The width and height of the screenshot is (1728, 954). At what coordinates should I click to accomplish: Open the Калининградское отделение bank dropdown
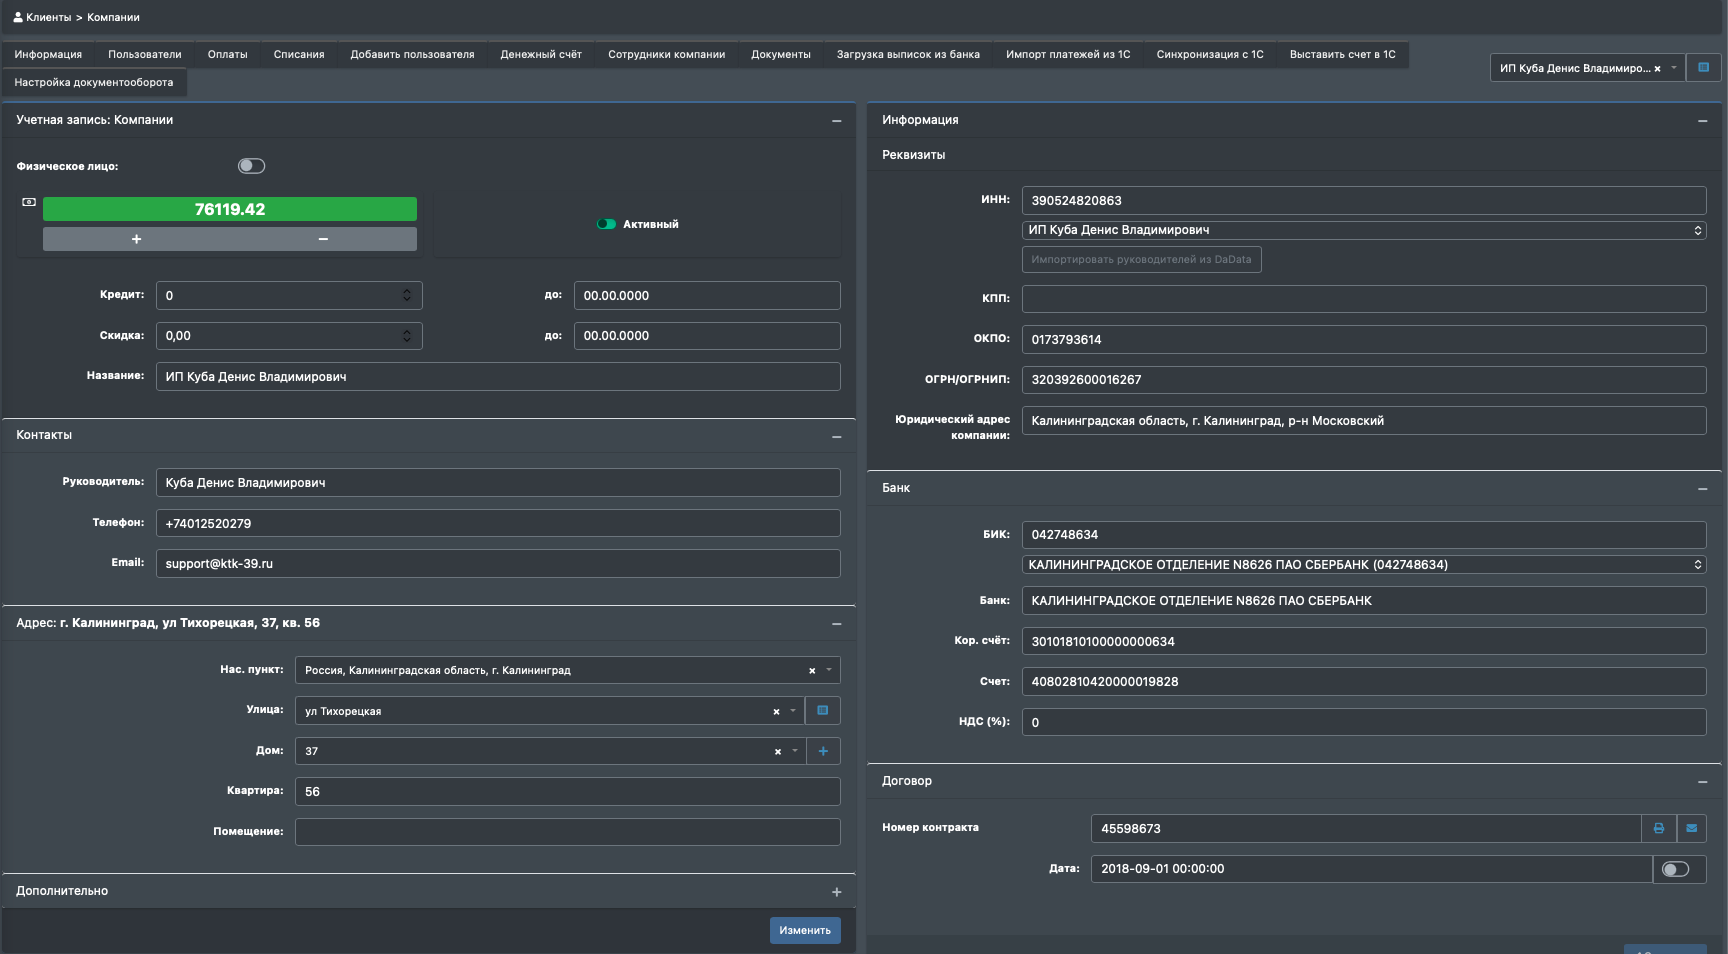tap(1364, 565)
